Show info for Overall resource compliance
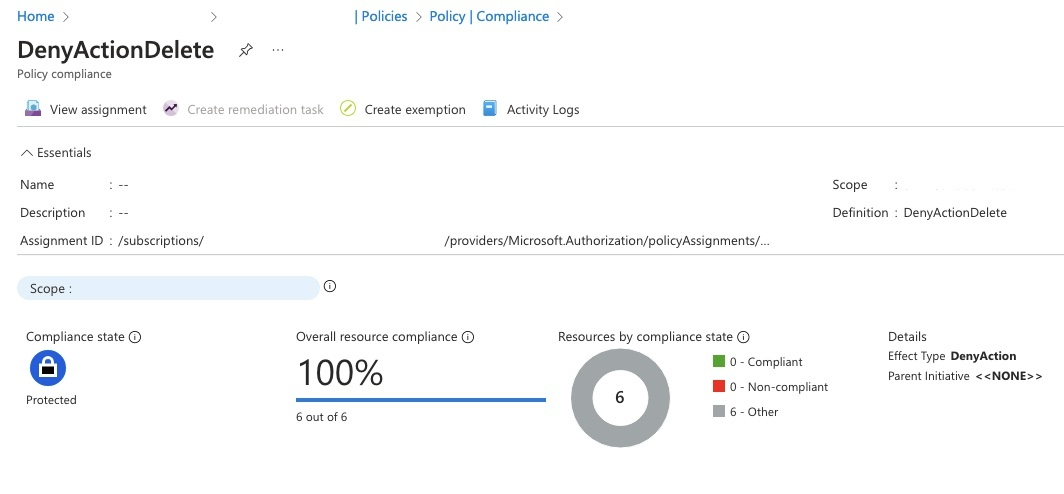The height and width of the screenshot is (494, 1064). [468, 337]
